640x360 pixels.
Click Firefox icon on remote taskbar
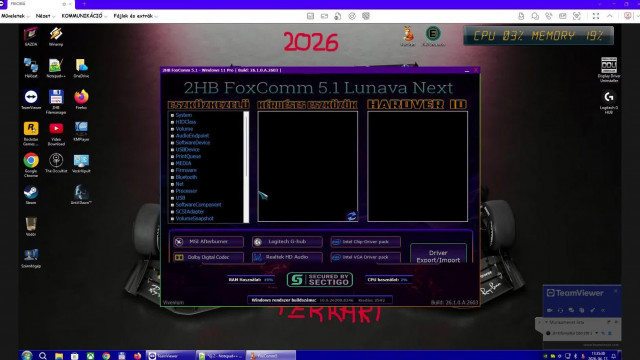tap(138, 356)
